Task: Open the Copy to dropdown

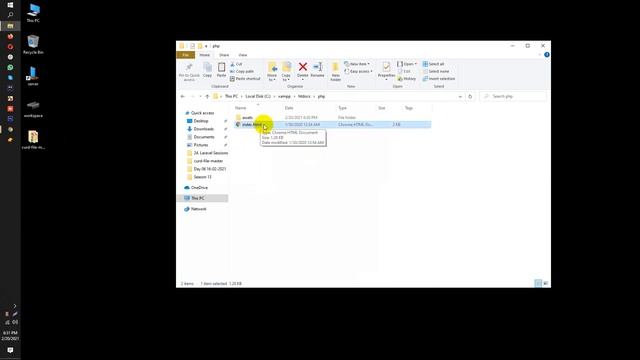Action: click(x=286, y=78)
